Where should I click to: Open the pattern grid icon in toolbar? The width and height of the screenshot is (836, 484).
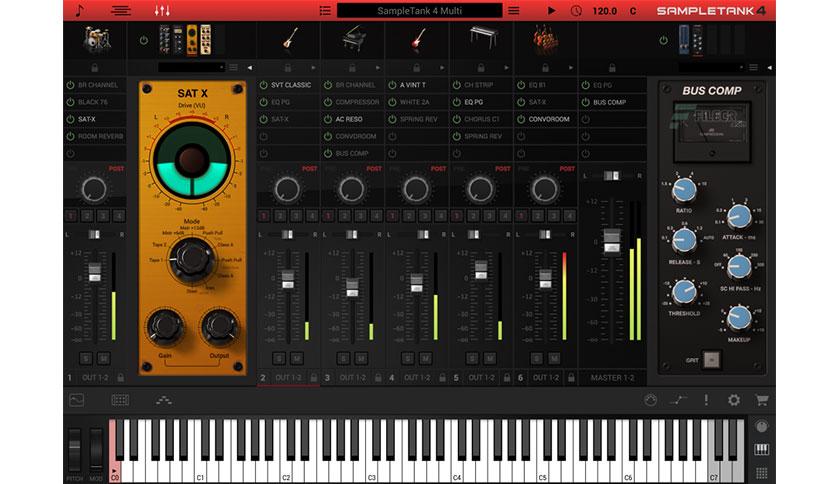pos(120,400)
